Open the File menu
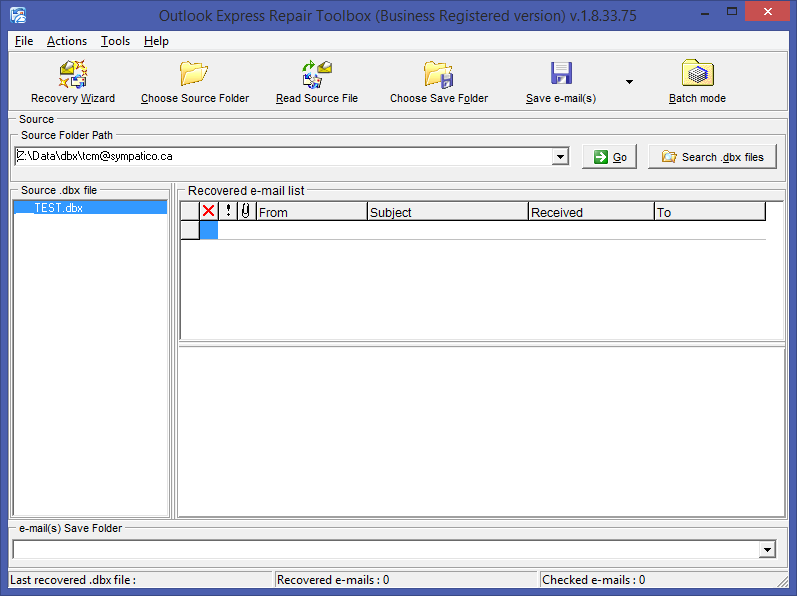The width and height of the screenshot is (797, 596). click(x=24, y=41)
